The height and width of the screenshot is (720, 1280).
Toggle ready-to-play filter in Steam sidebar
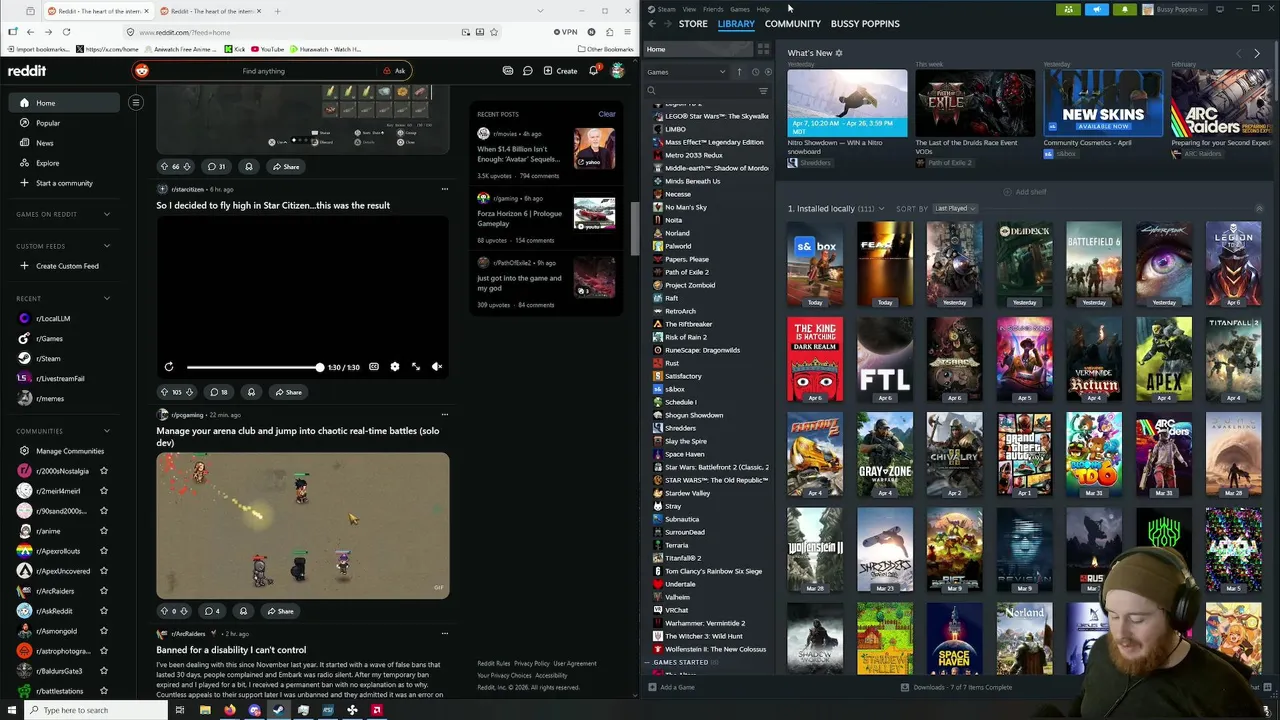769,72
